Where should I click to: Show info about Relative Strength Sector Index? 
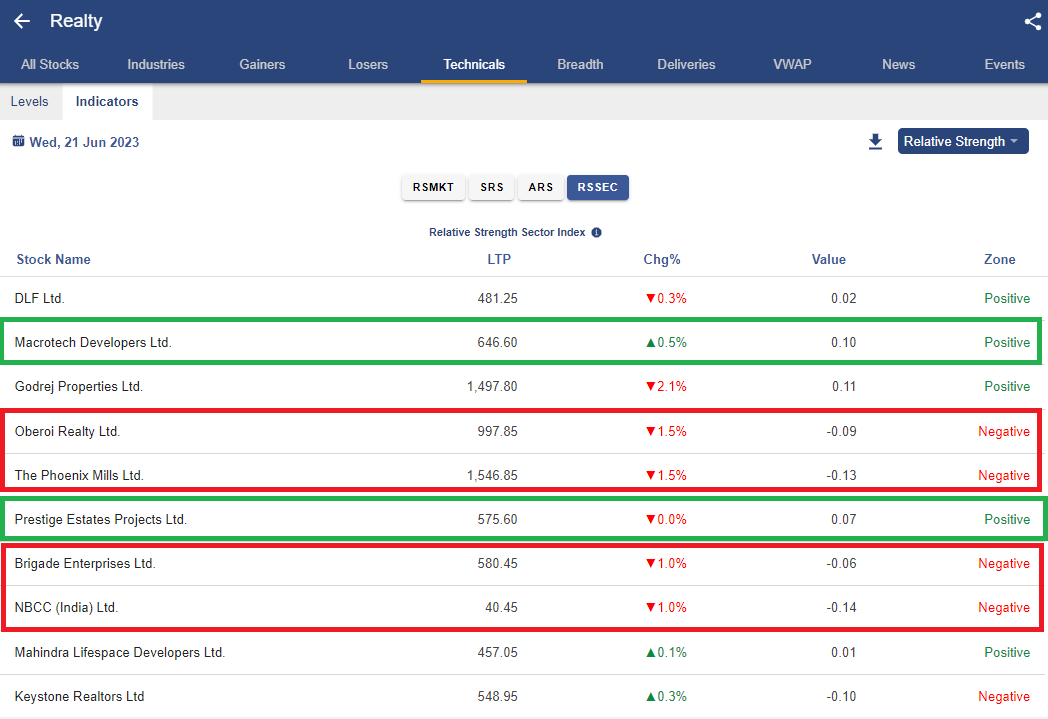596,233
